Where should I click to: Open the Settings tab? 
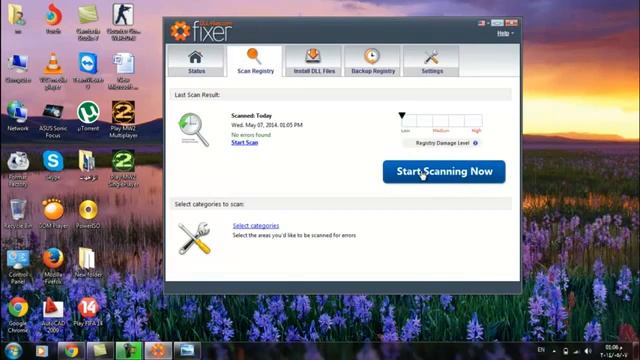tap(431, 61)
